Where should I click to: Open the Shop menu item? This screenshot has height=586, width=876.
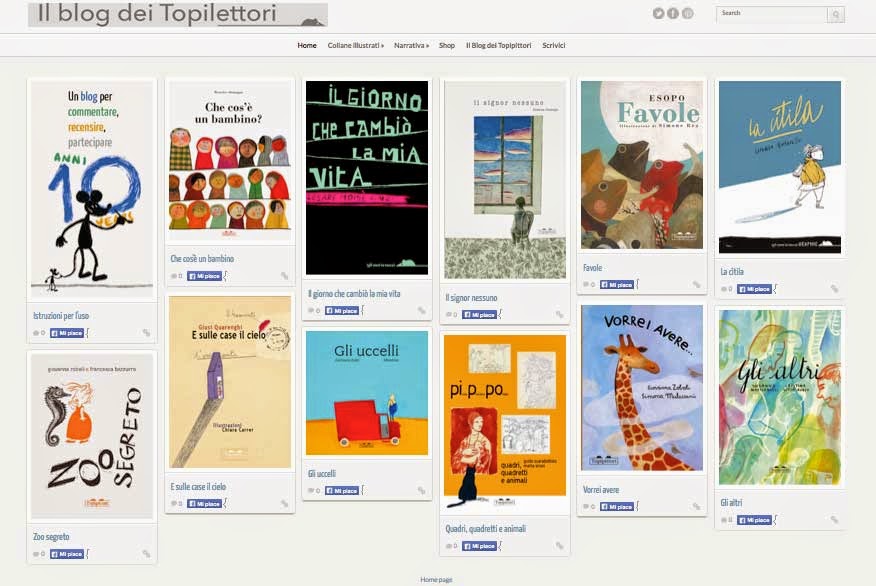tap(447, 45)
